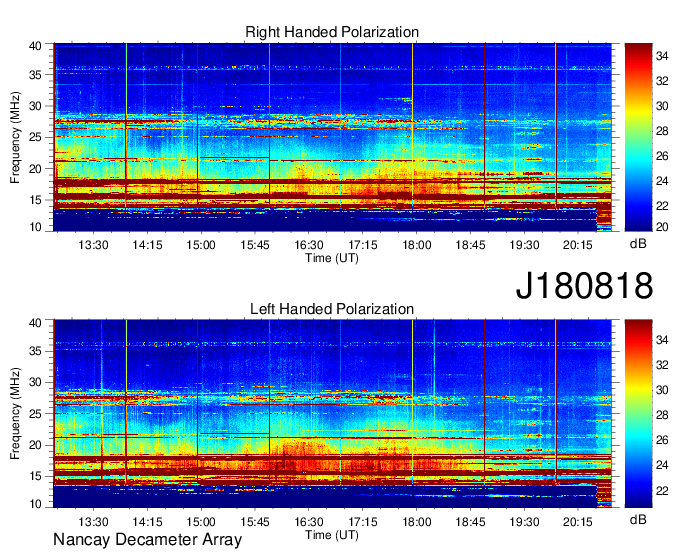Click the 14:15 tick on bottom time axis
The height and width of the screenshot is (552, 680).
(147, 522)
